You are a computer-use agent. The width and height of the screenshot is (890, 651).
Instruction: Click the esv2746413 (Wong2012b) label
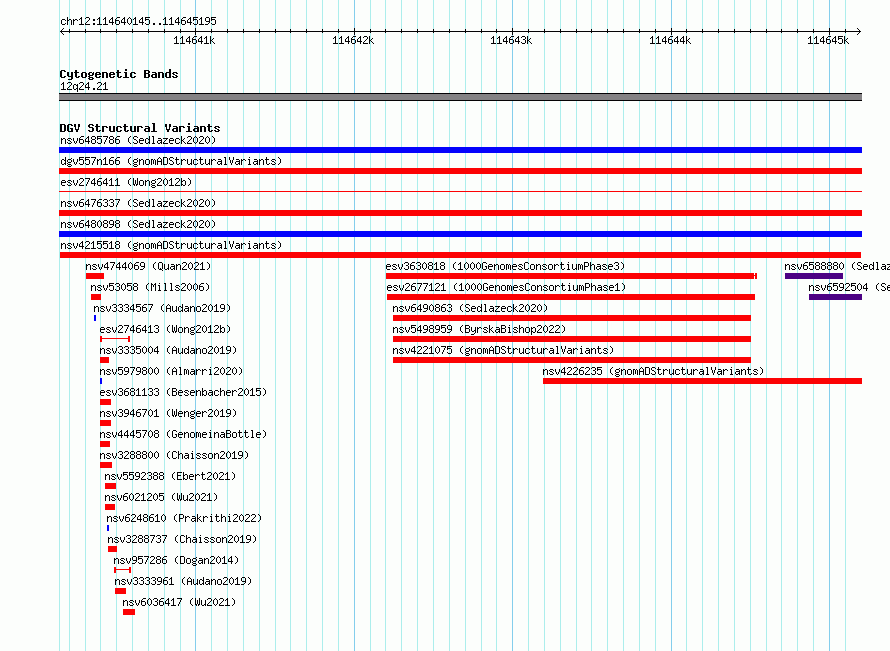pyautogui.click(x=165, y=329)
